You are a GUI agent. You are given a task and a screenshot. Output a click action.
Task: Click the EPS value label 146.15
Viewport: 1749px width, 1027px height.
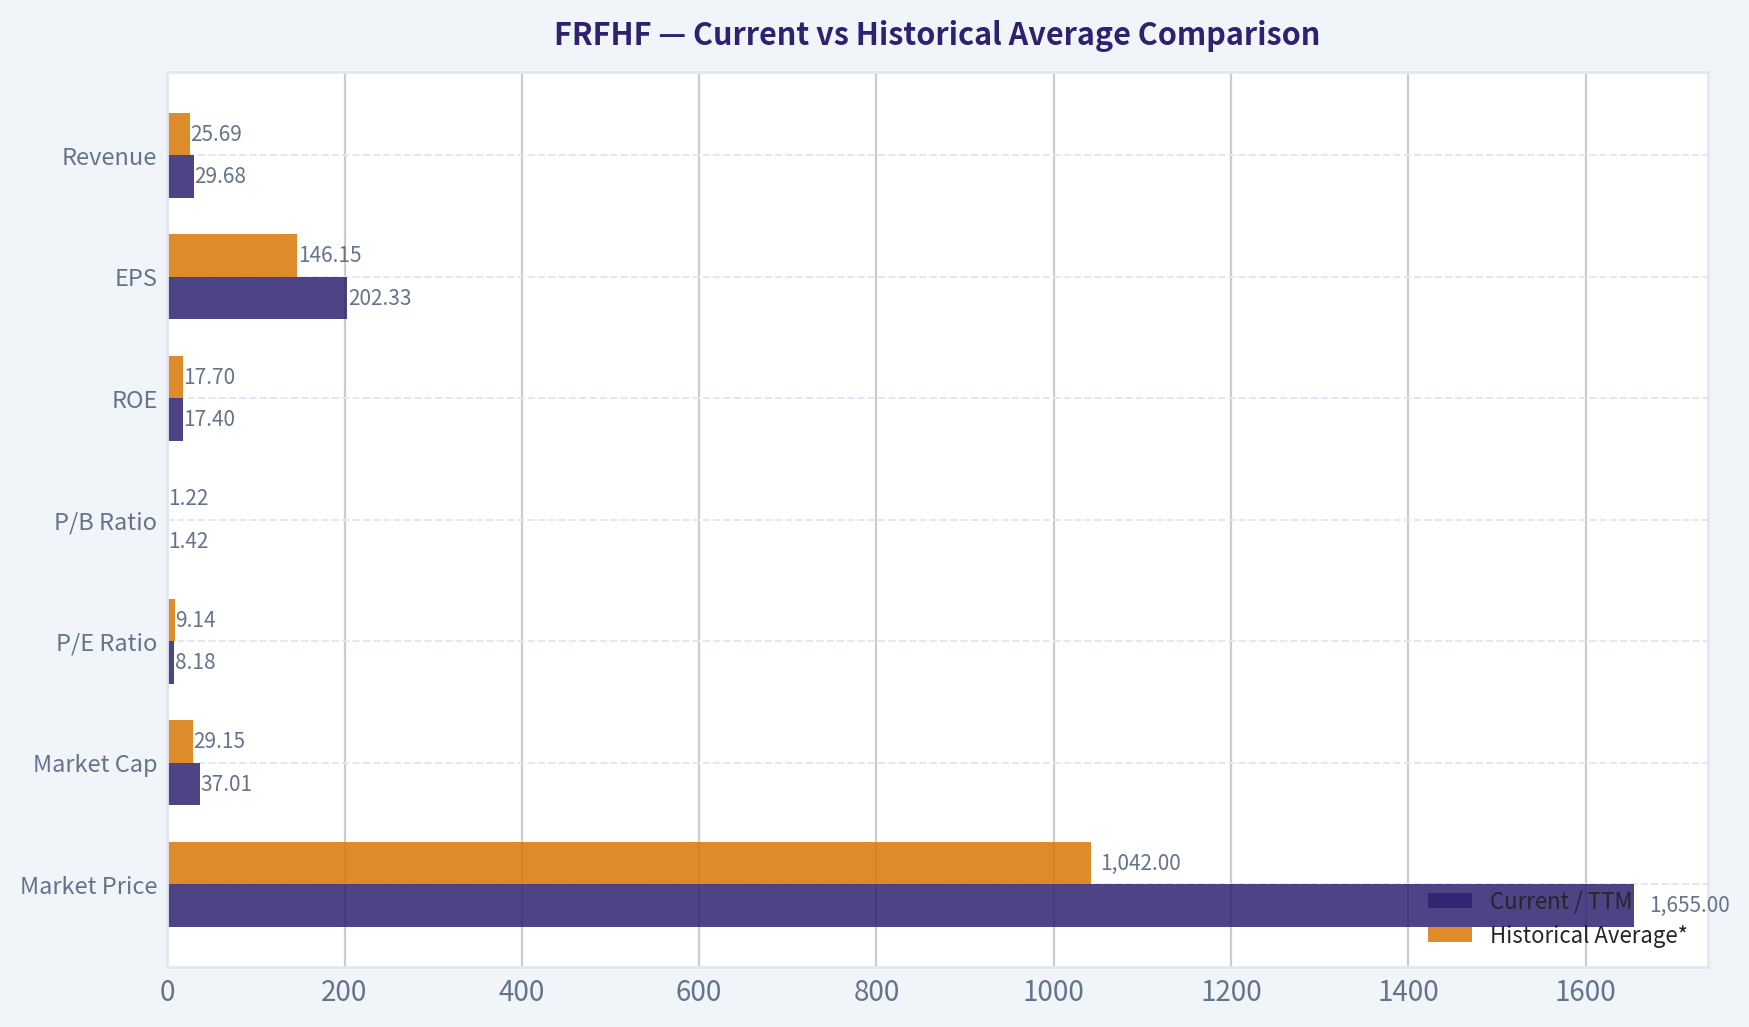click(330, 255)
